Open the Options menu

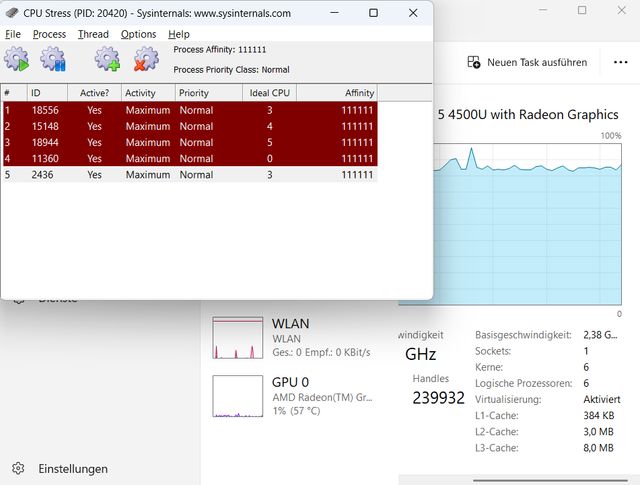coord(138,34)
